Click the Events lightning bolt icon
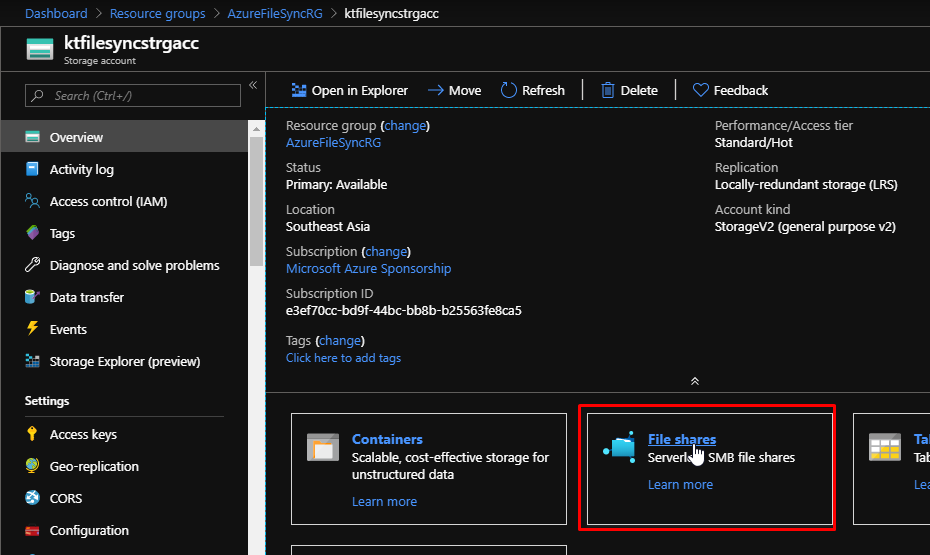The height and width of the screenshot is (555, 930). tap(33, 328)
